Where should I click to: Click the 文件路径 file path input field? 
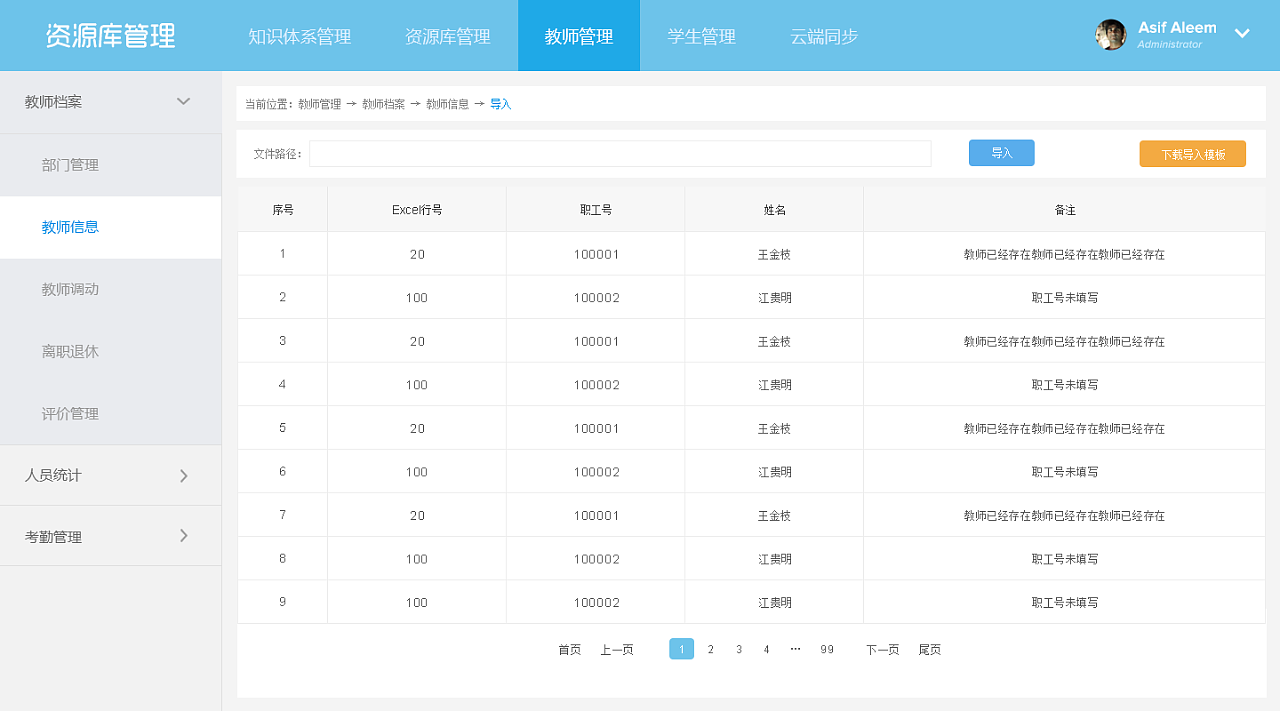coord(620,153)
